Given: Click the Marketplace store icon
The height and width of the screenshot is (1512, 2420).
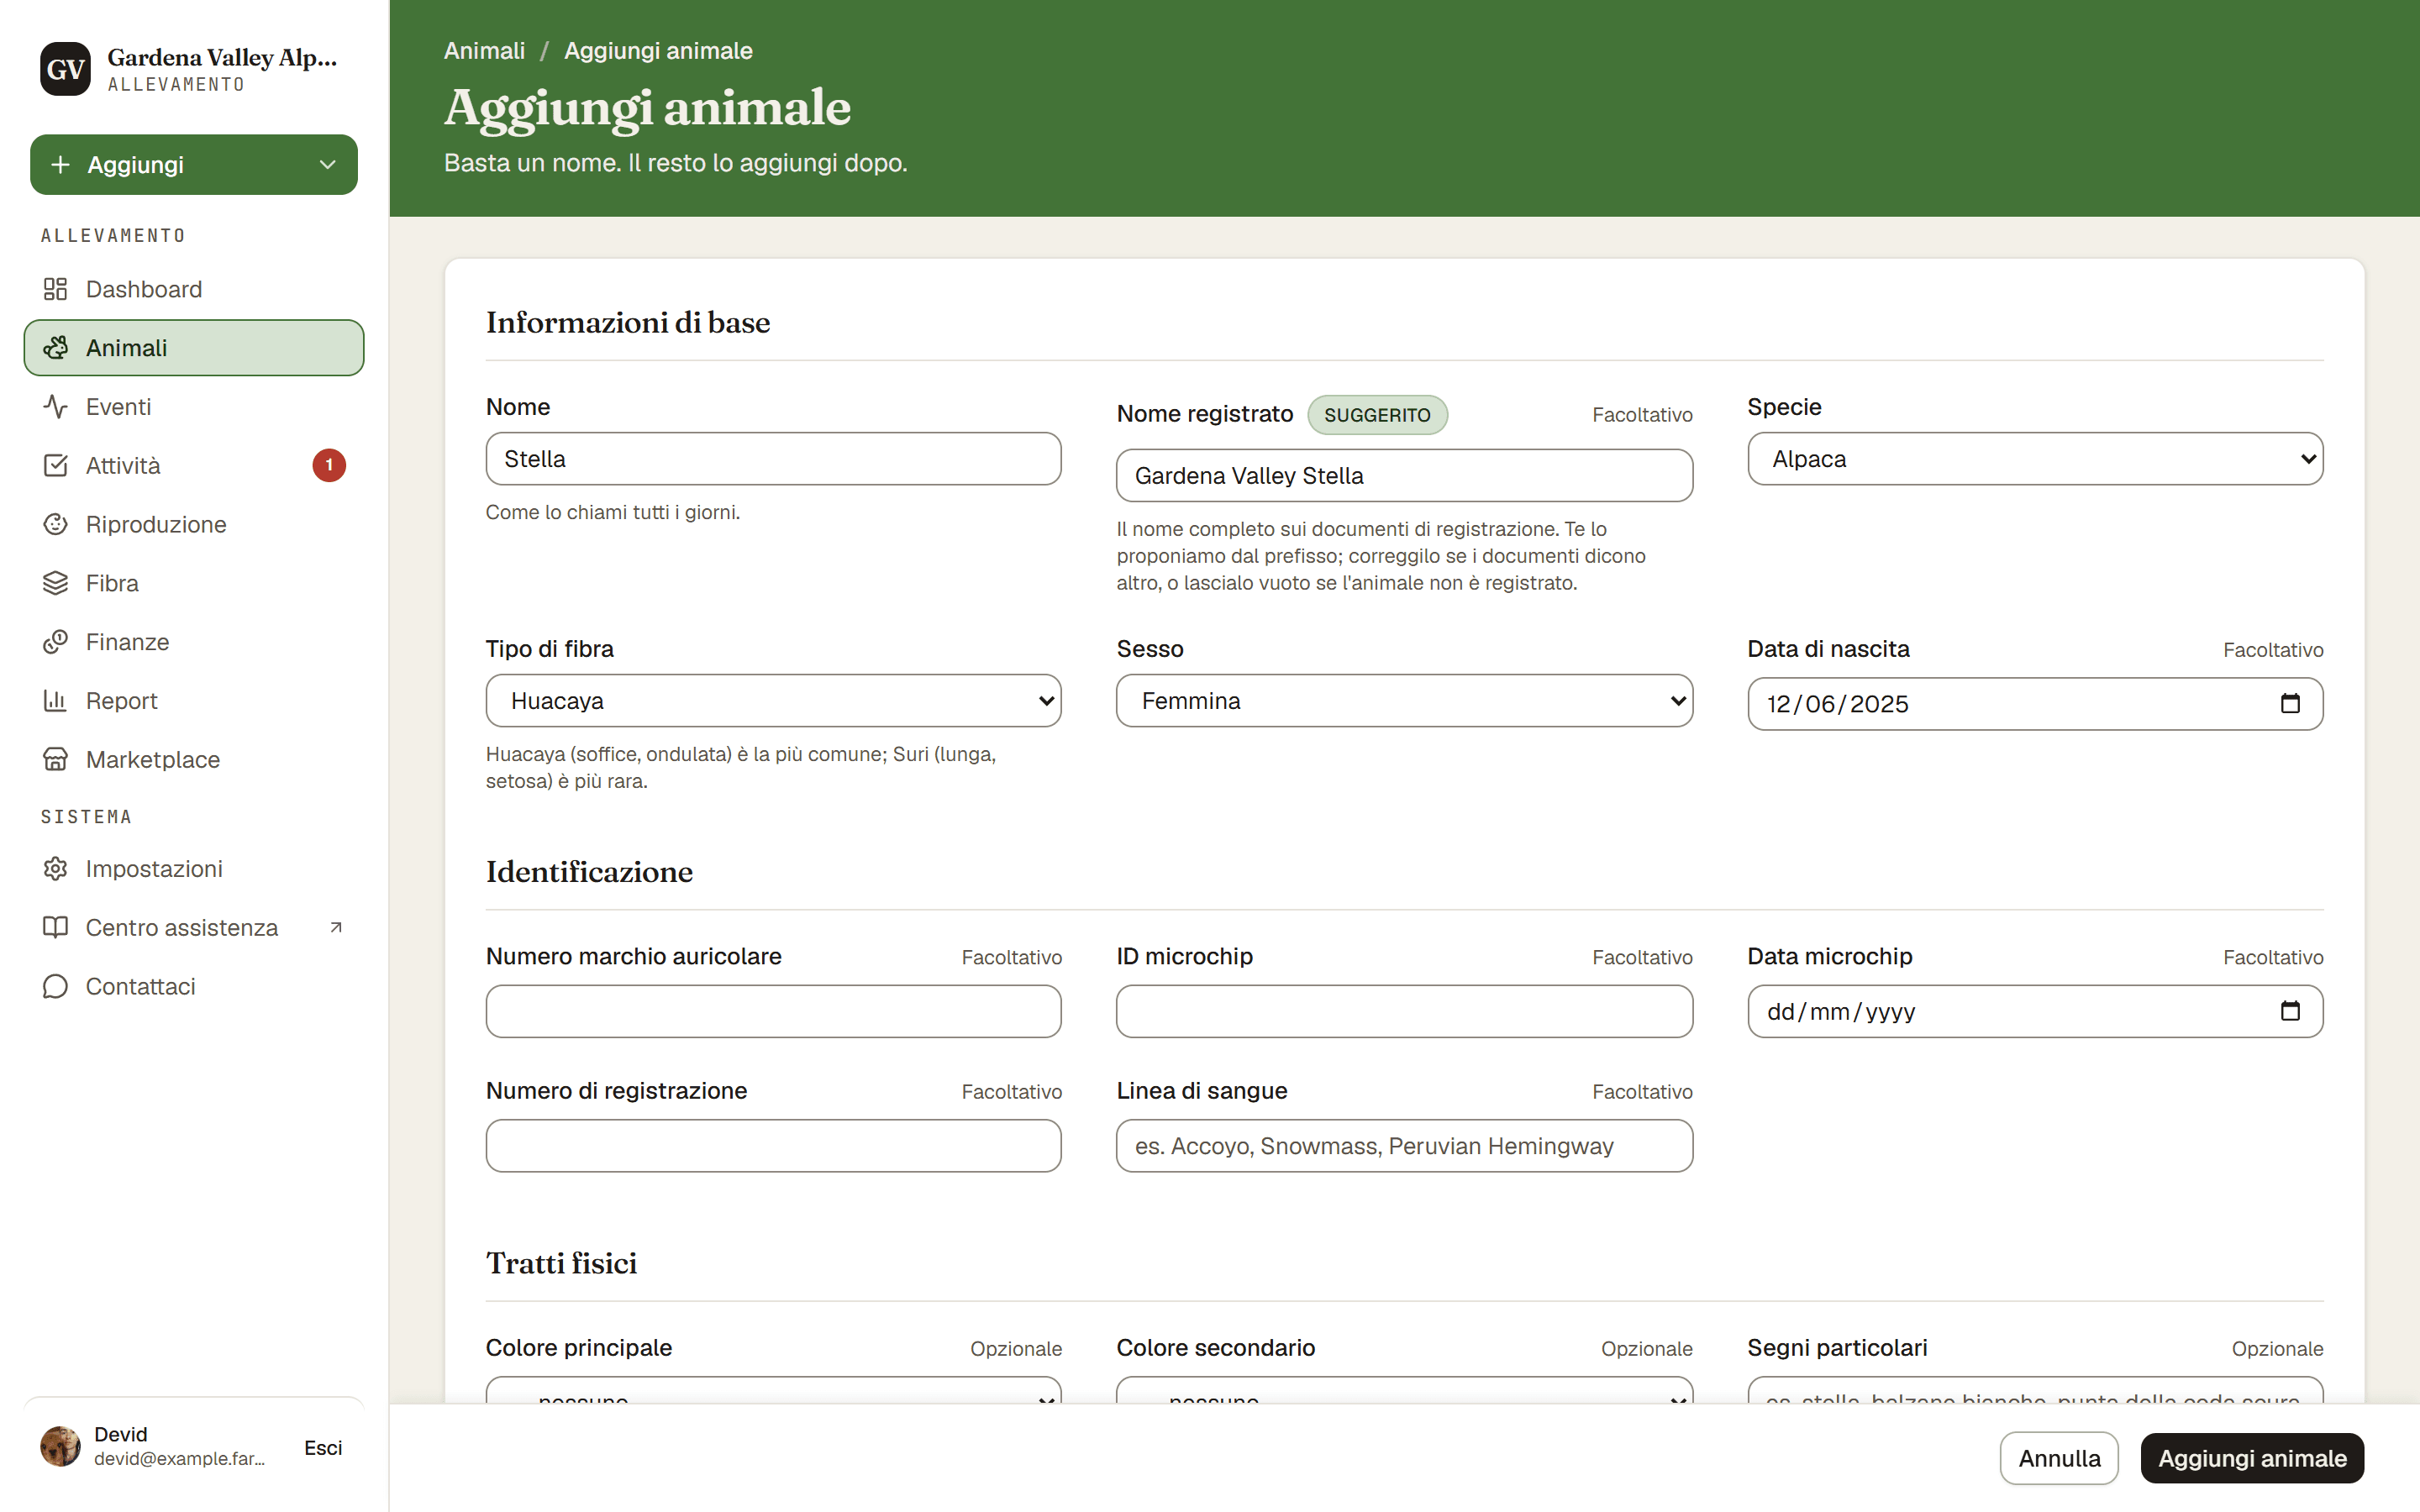Looking at the screenshot, I should point(55,760).
